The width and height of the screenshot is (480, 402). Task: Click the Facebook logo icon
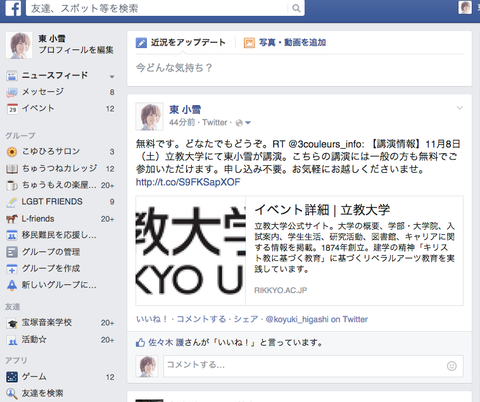(x=13, y=8)
